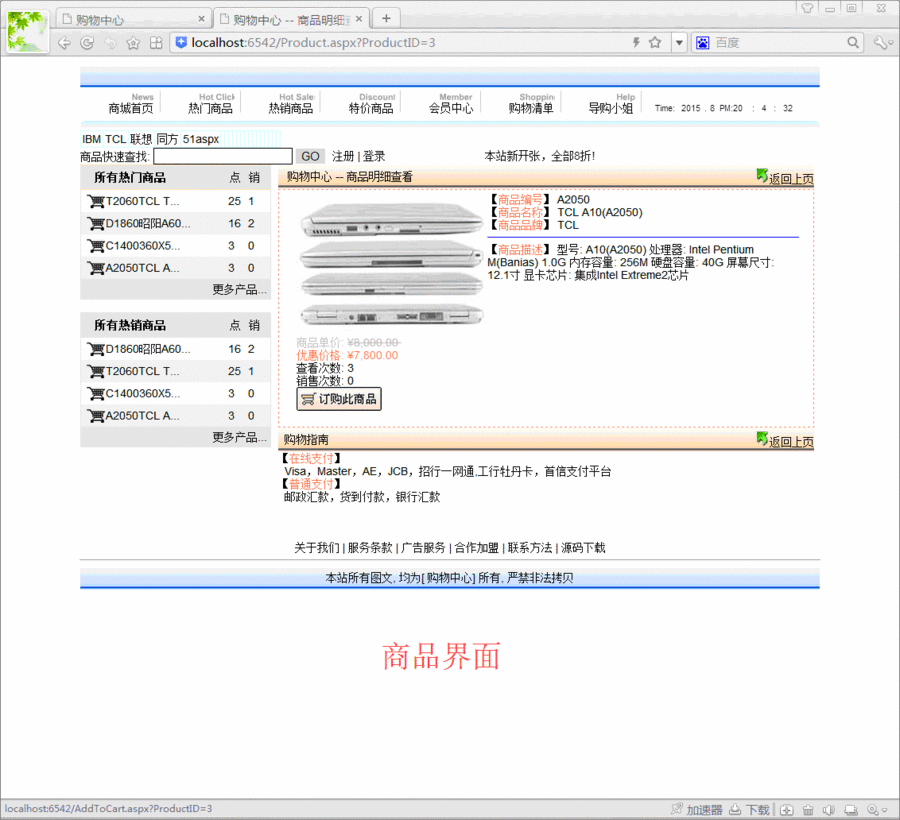Image resolution: width=900 pixels, height=820 pixels.
Task: Open the dropdown arrow beside the address bar
Action: 679,42
